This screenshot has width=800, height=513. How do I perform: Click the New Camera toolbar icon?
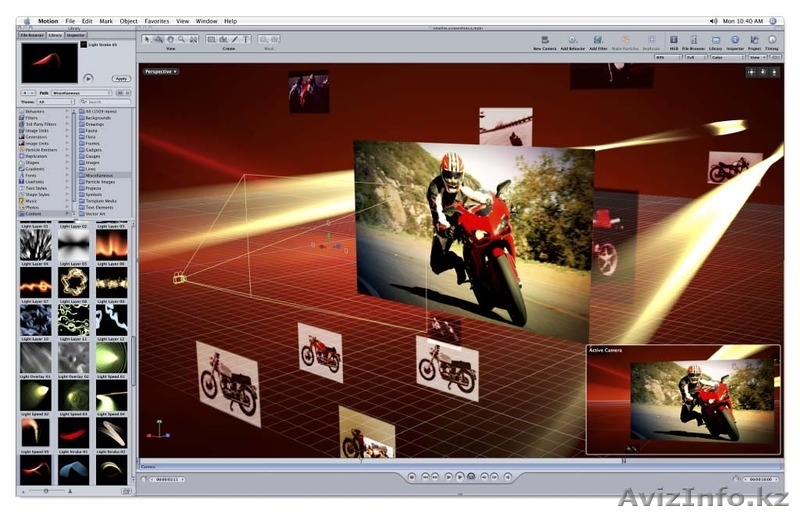(x=544, y=39)
